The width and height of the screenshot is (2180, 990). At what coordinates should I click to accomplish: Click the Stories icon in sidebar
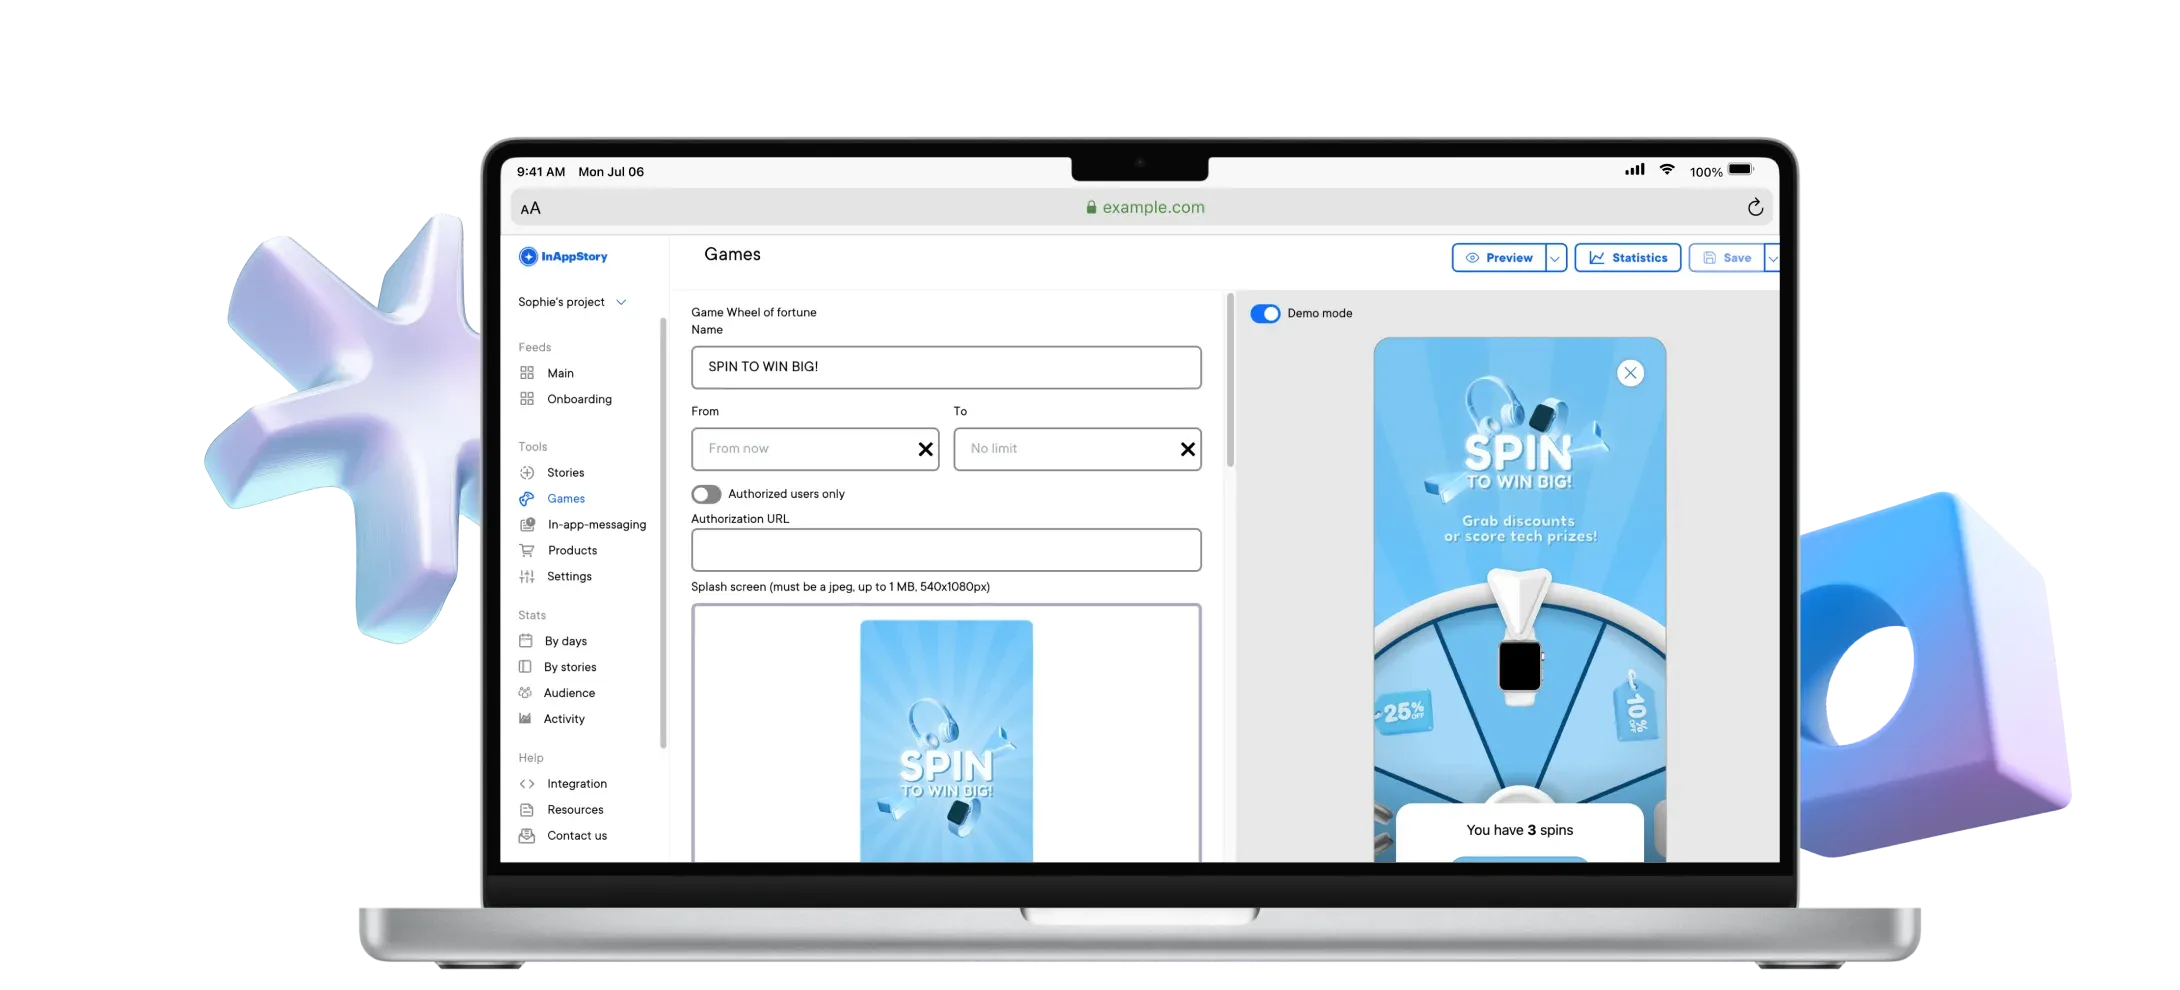pos(527,473)
